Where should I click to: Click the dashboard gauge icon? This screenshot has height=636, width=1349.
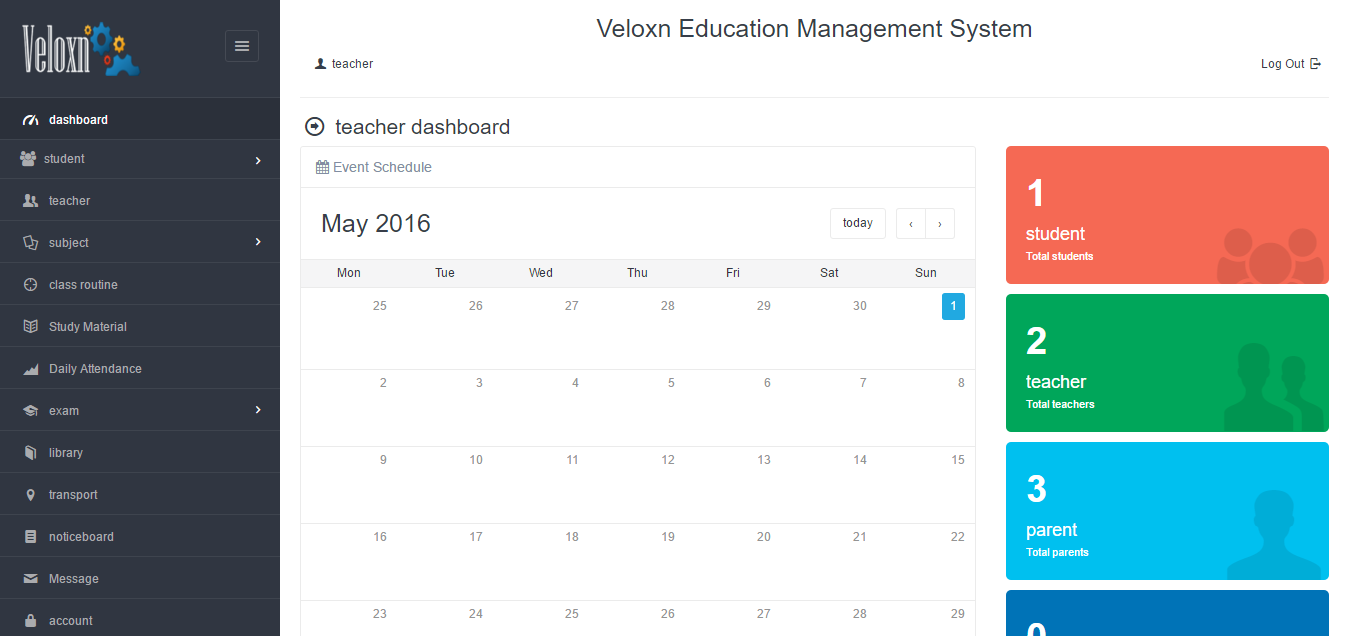tap(30, 120)
